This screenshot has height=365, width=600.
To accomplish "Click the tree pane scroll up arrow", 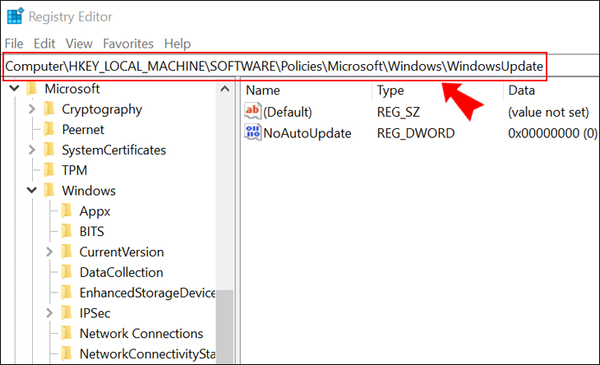I will pos(225,90).
